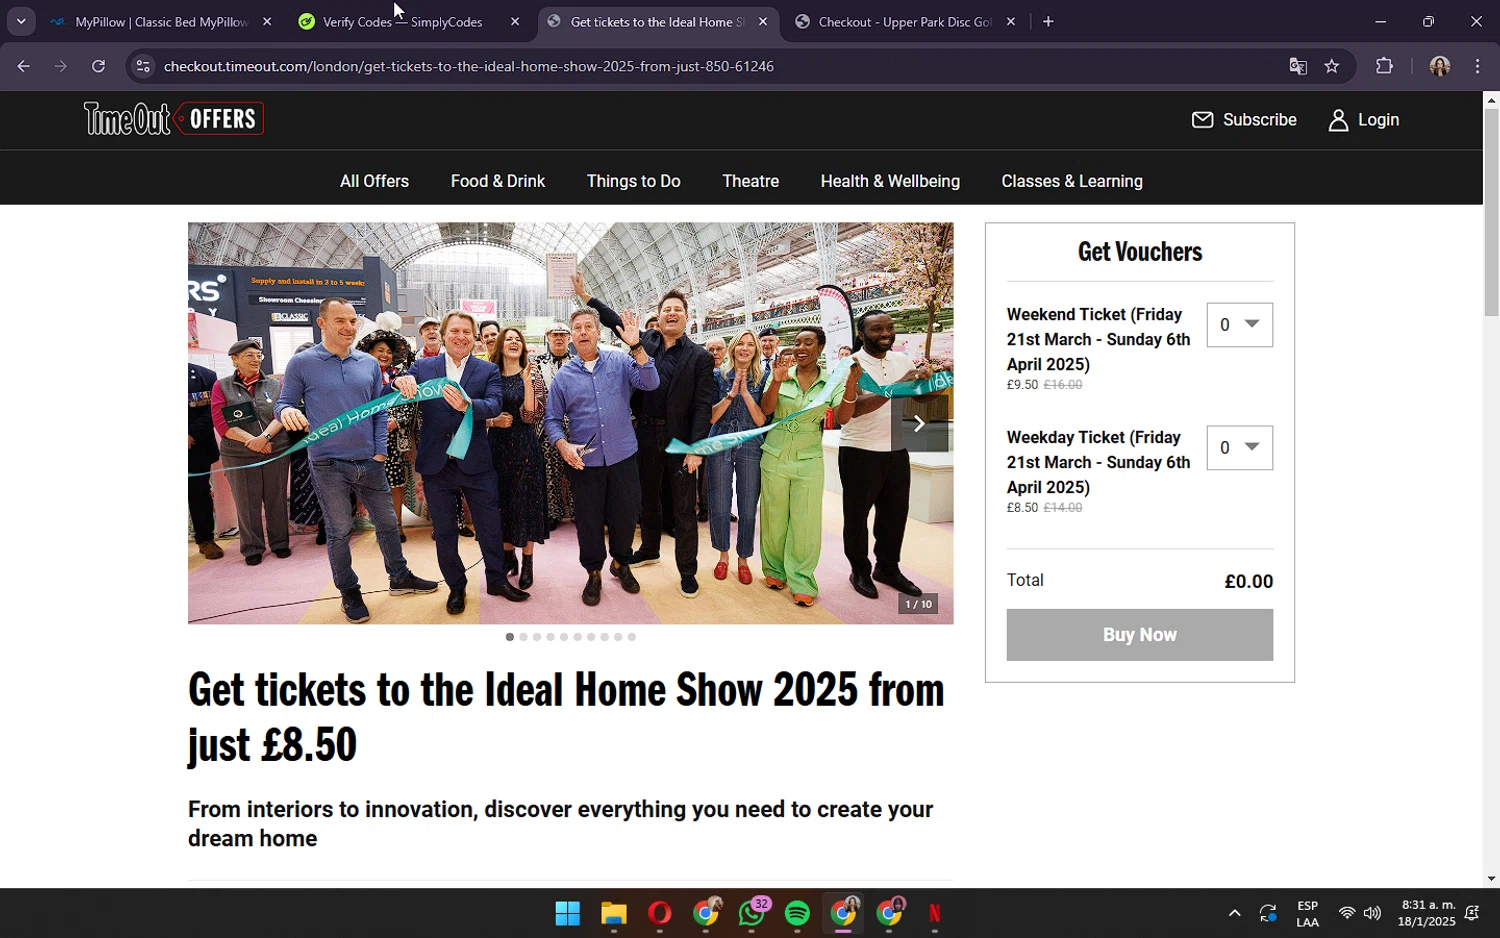Bookmark this page with star icon
The width and height of the screenshot is (1500, 938).
point(1332,66)
